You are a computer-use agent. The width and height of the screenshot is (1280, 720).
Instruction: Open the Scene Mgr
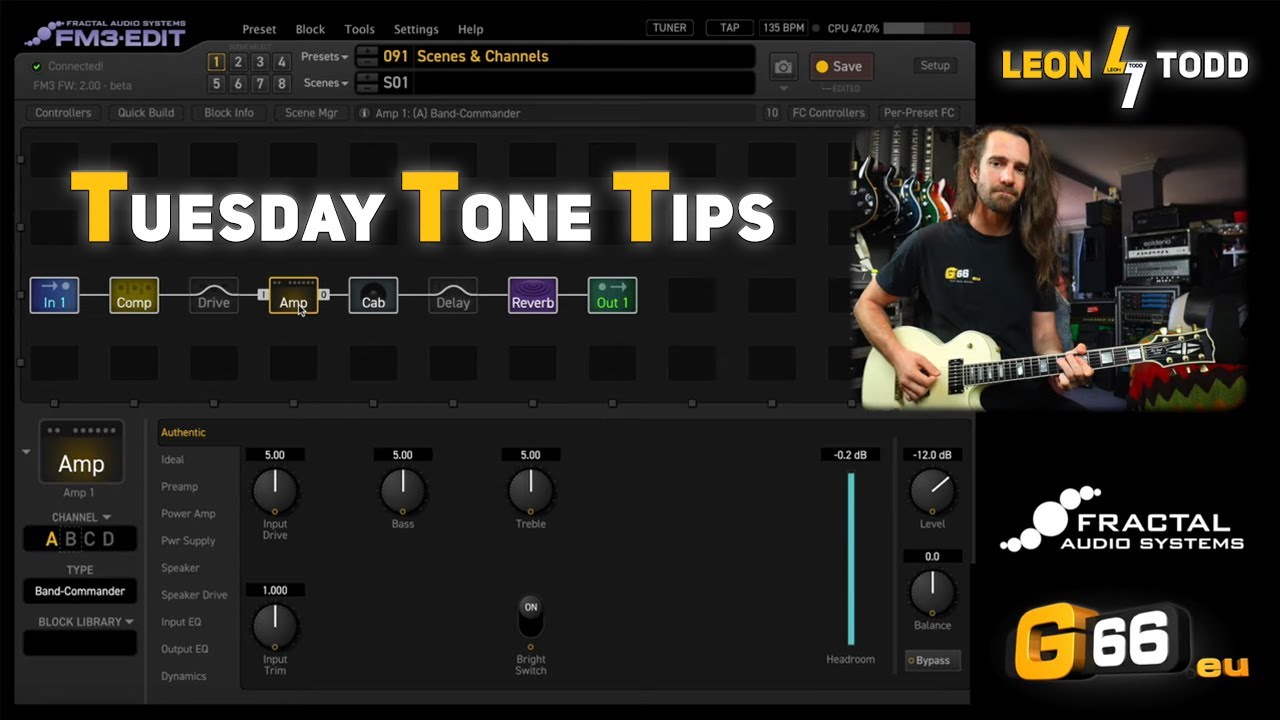pos(311,113)
